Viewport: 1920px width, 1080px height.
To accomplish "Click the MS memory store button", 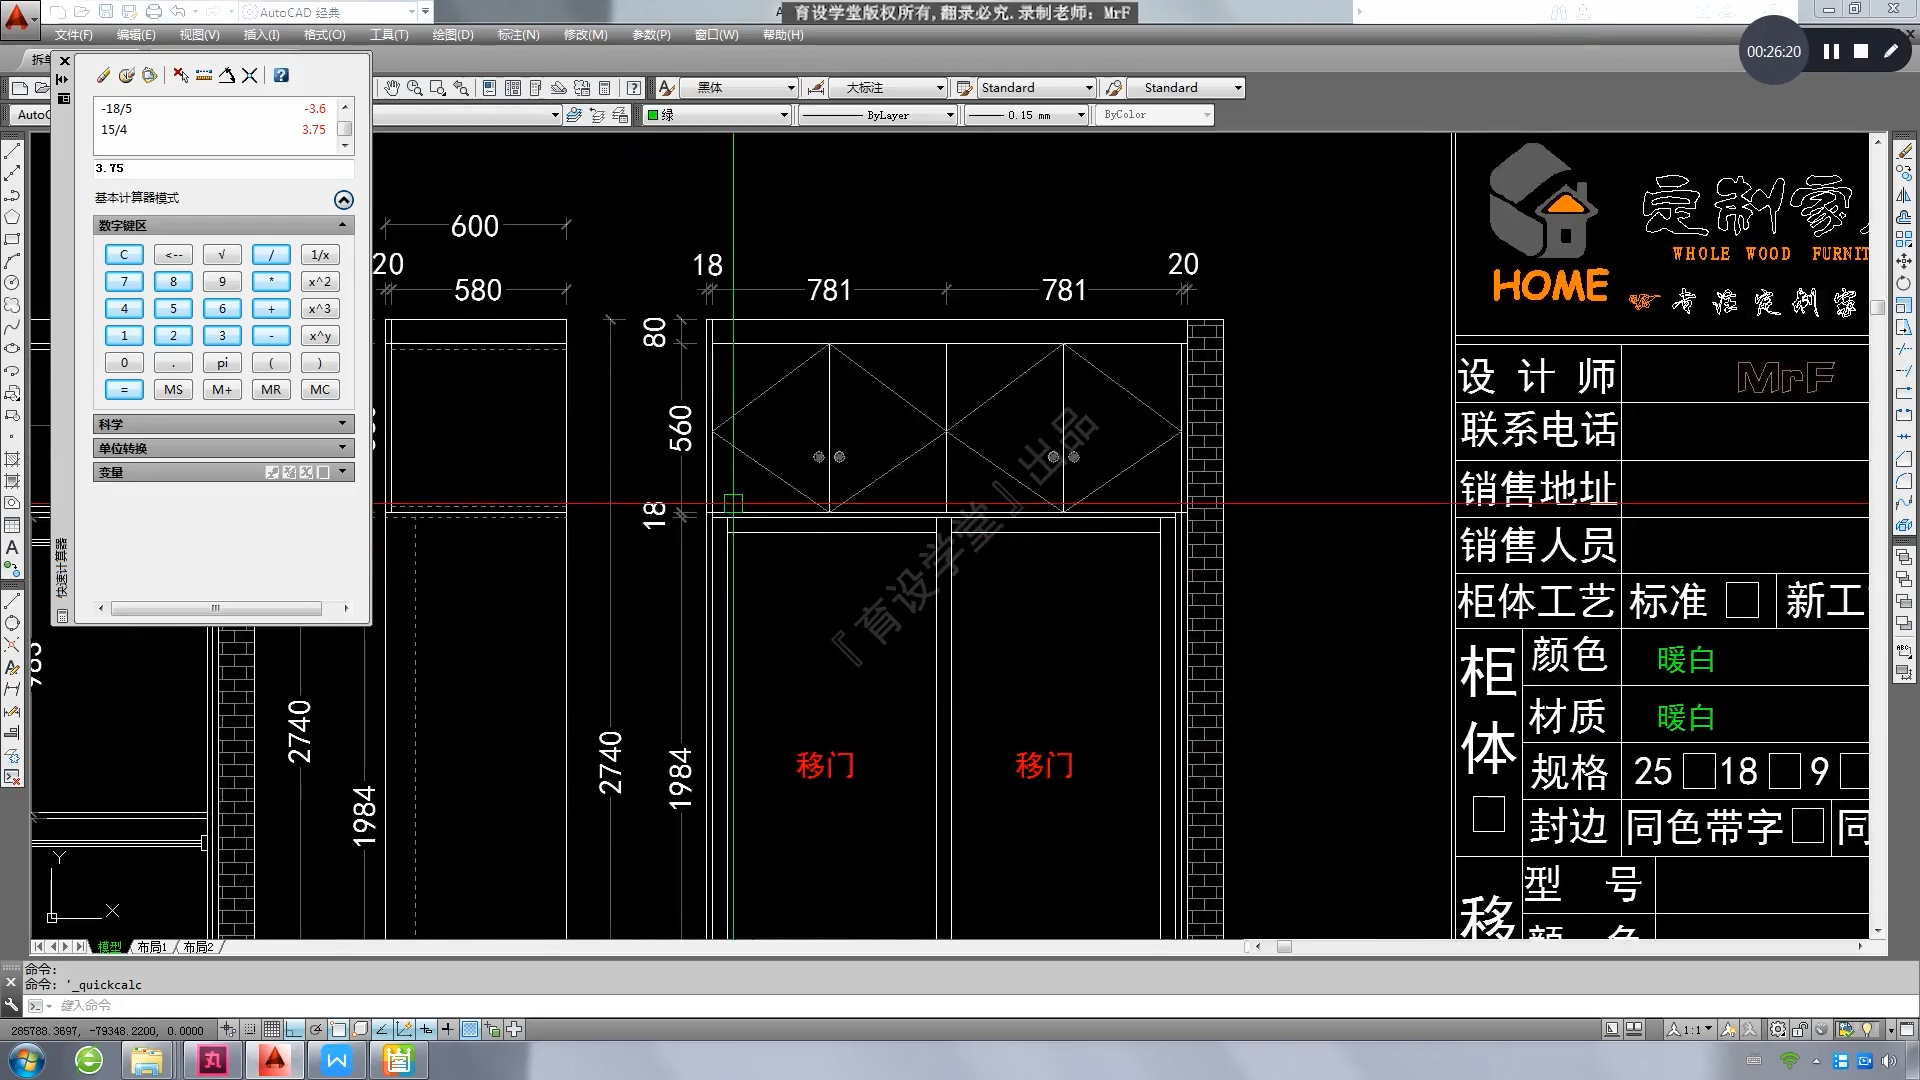I will pos(173,390).
